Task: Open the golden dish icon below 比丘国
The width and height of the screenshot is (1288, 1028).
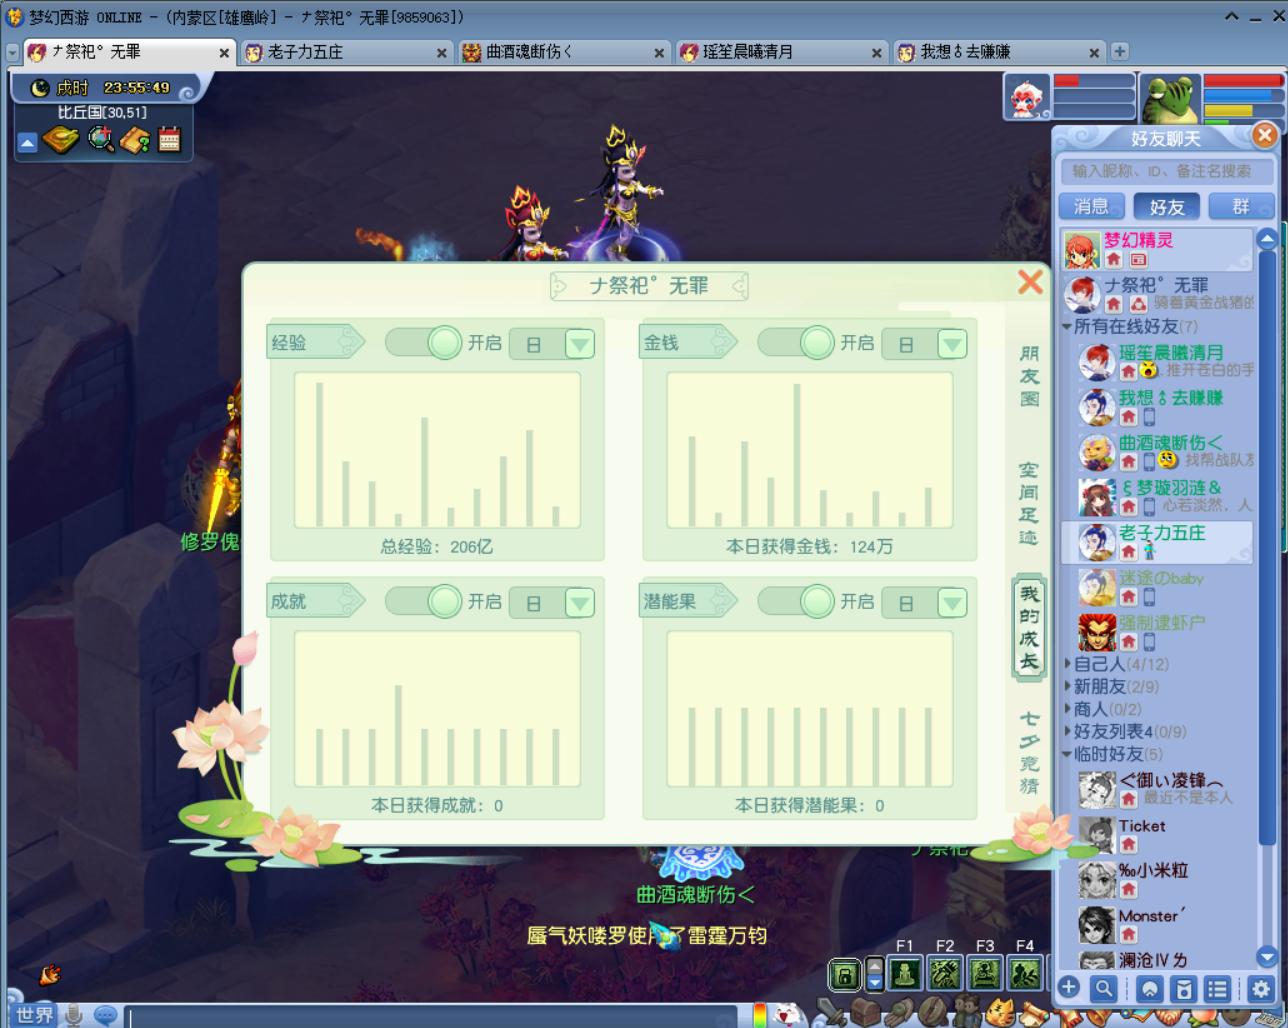Action: click(61, 140)
